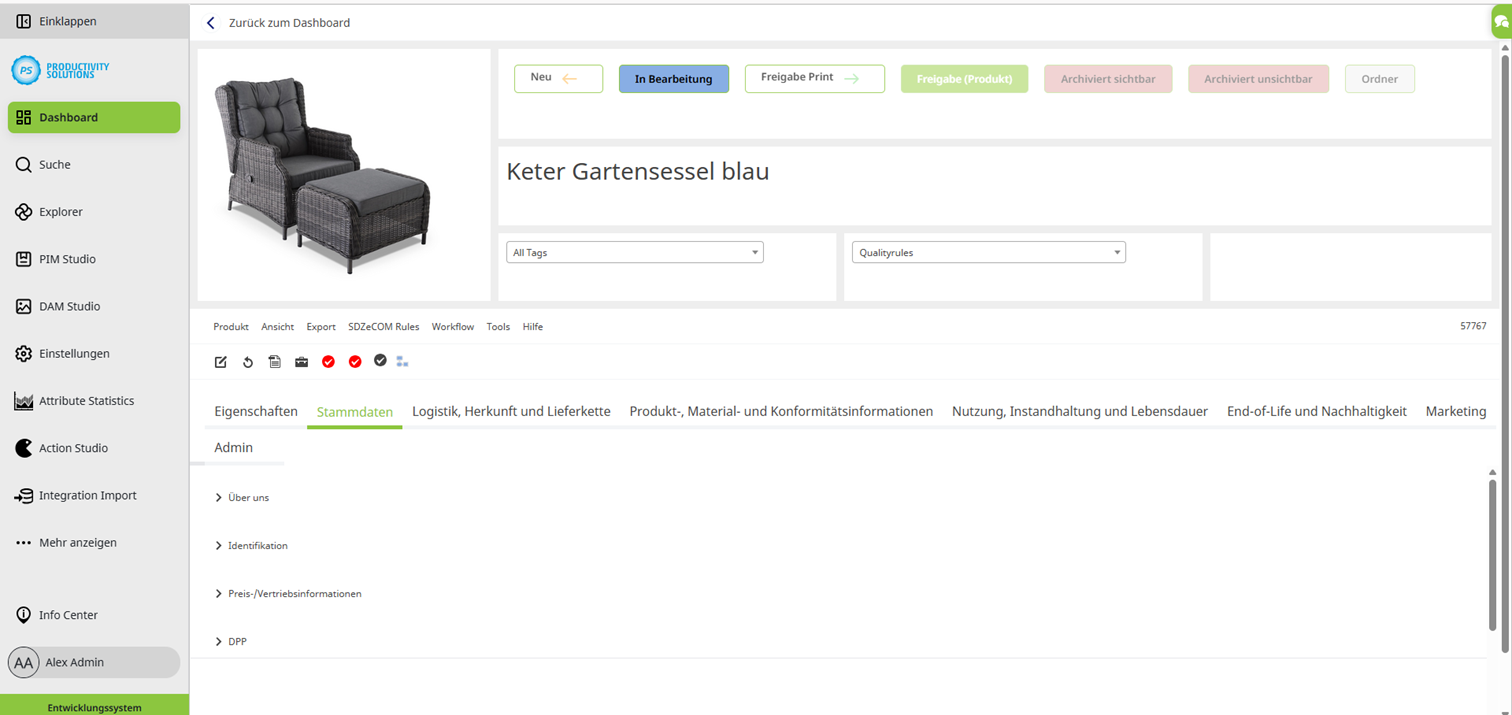Screen dimensions: 1512x715
Task: Click the first red checkmark icon
Action: point(328,362)
